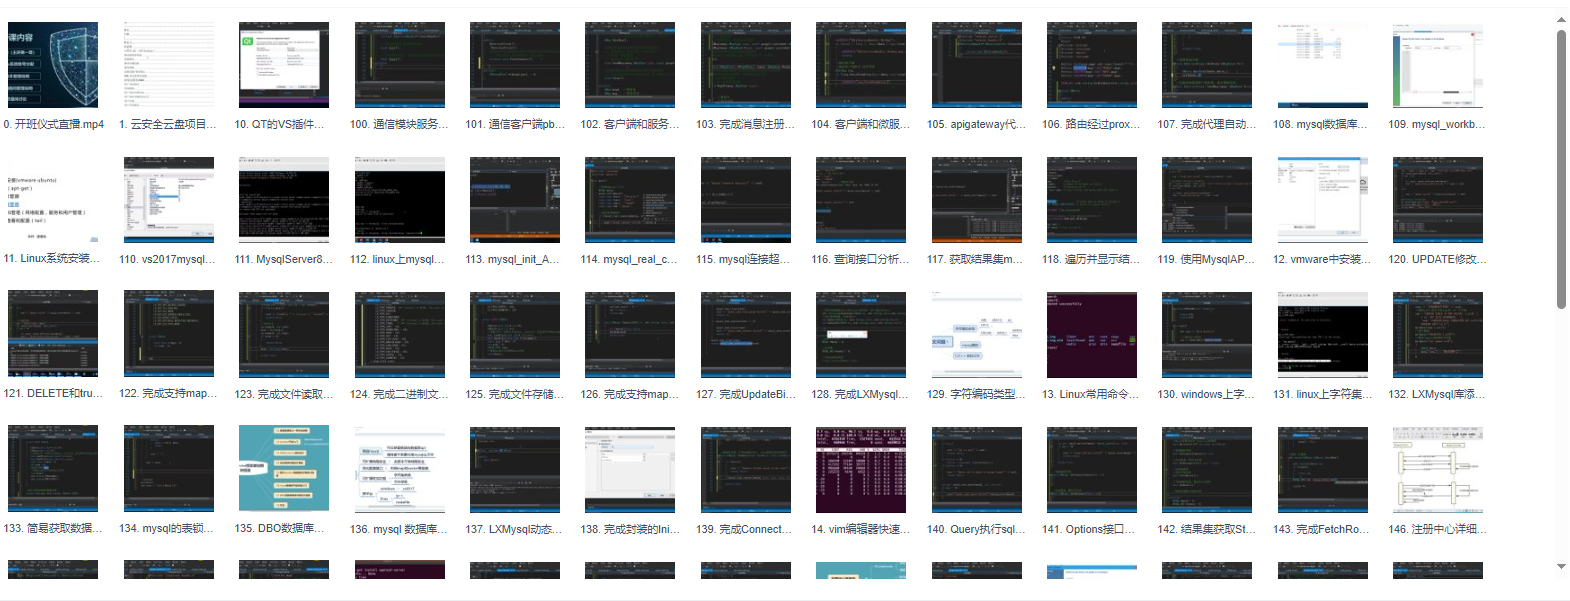The height and width of the screenshot is (601, 1570).
Task: Open the '107. 完成代理自动...' thumbnail
Action: click(1207, 65)
